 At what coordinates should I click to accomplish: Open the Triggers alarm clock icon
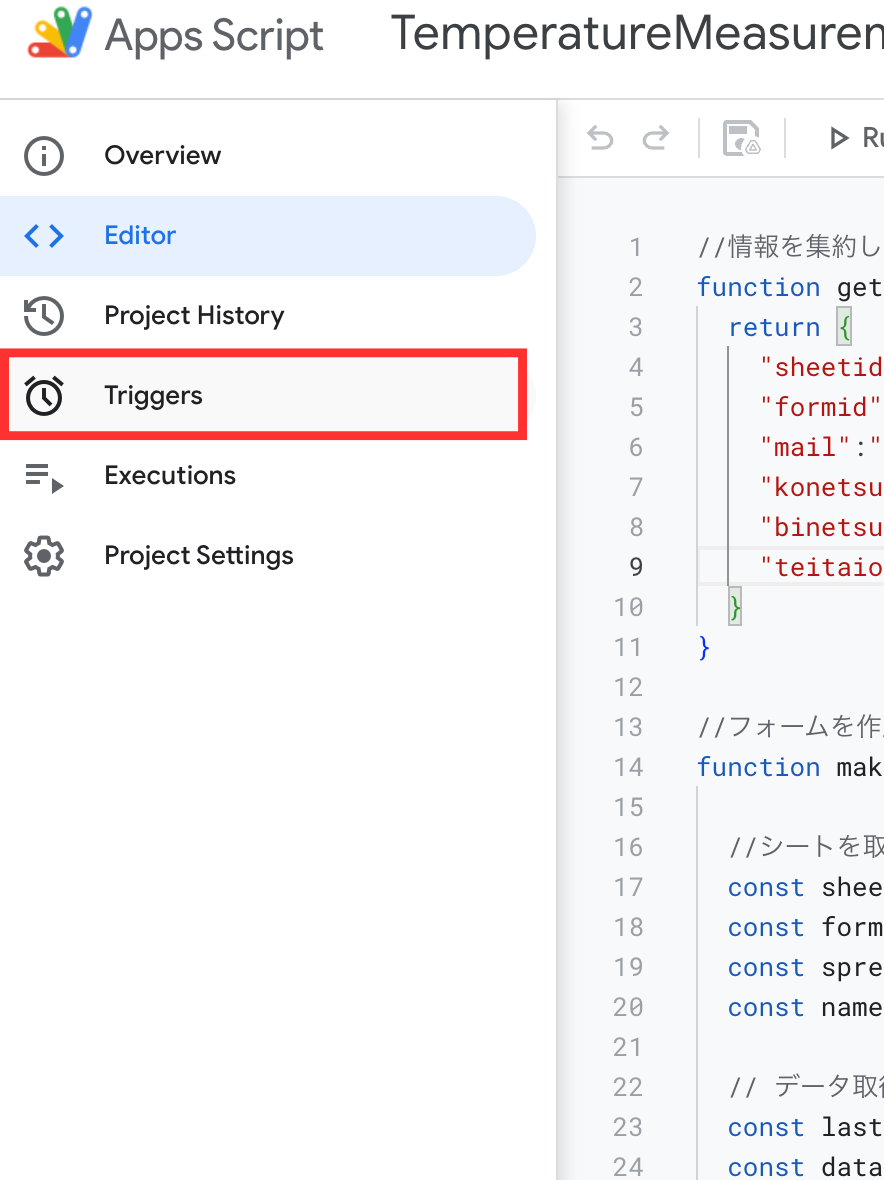pyautogui.click(x=44, y=396)
